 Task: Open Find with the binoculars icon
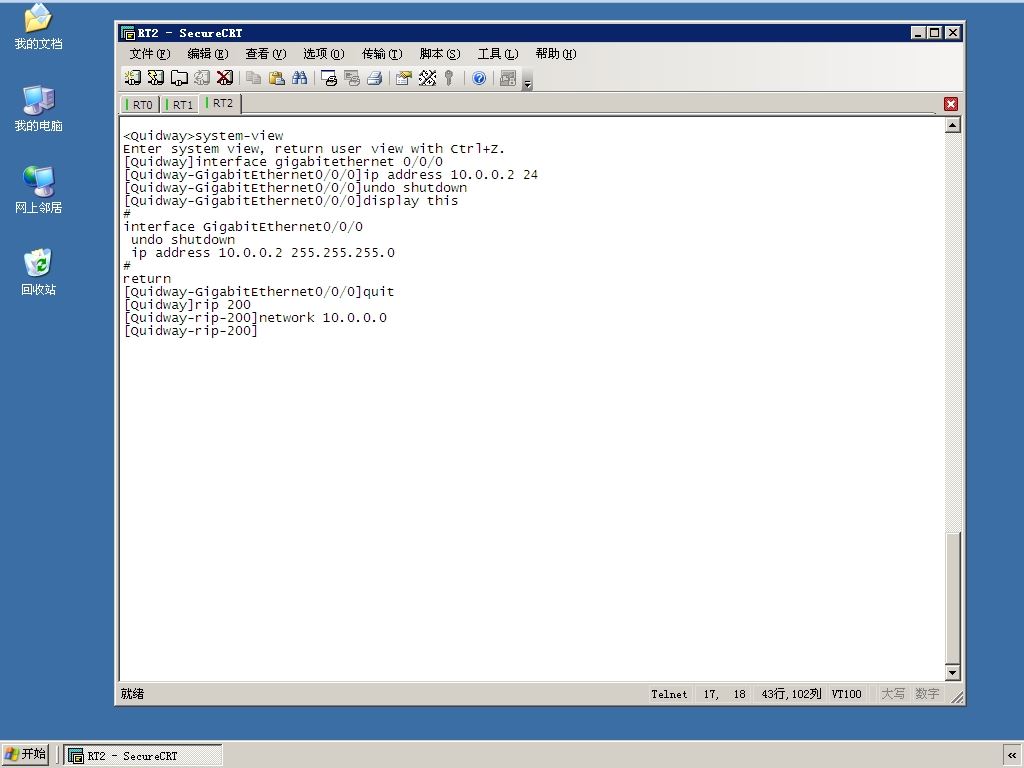point(300,78)
